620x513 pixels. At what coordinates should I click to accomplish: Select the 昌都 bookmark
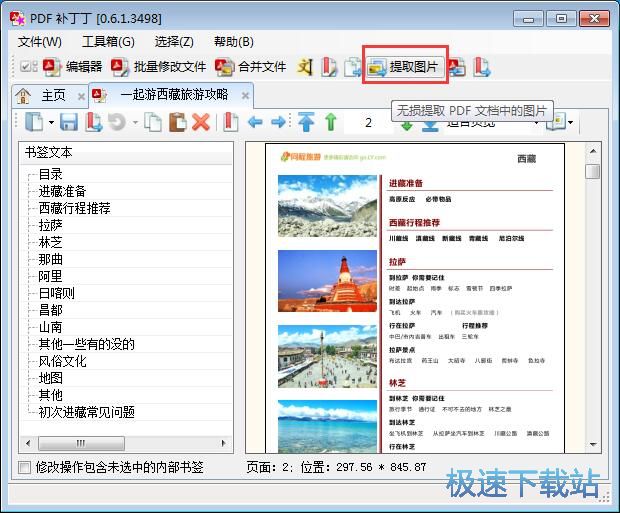[x=51, y=310]
